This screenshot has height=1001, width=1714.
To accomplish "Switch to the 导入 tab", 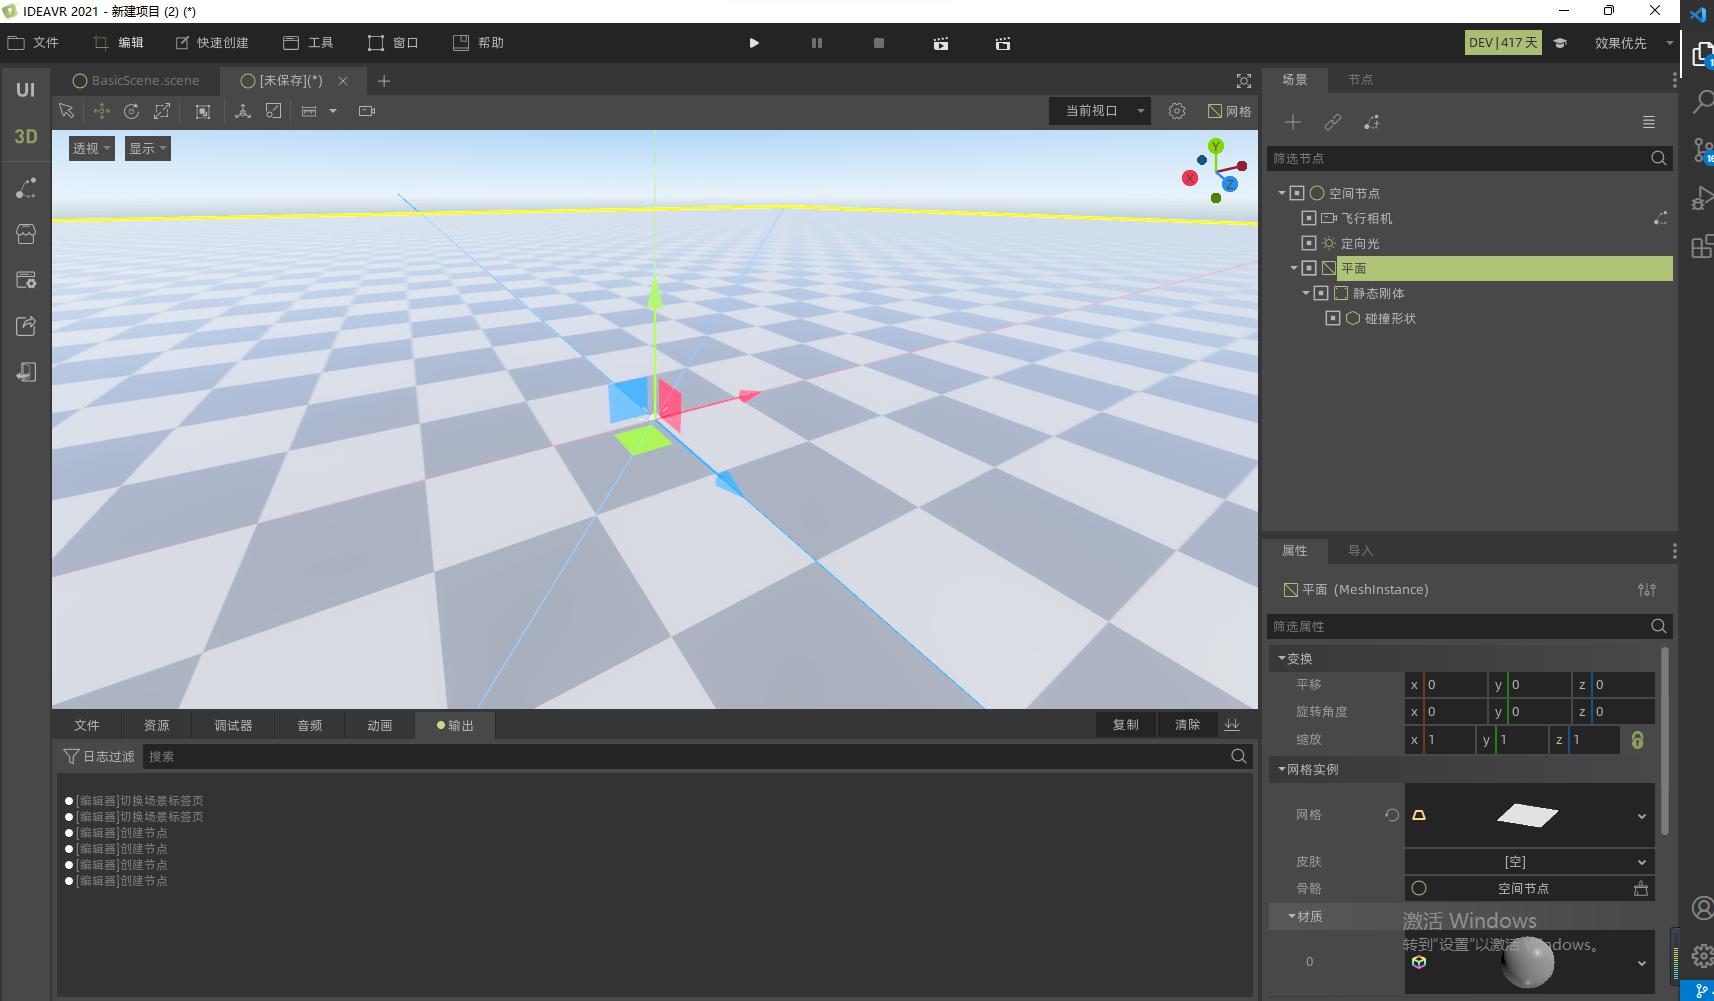I will tap(1360, 551).
